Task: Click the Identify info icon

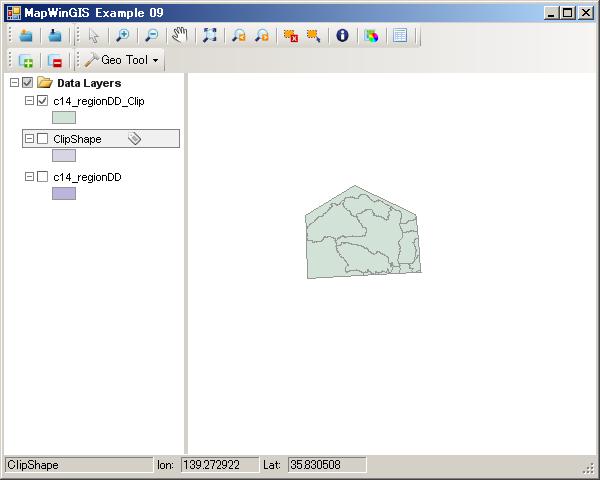Action: click(x=342, y=35)
